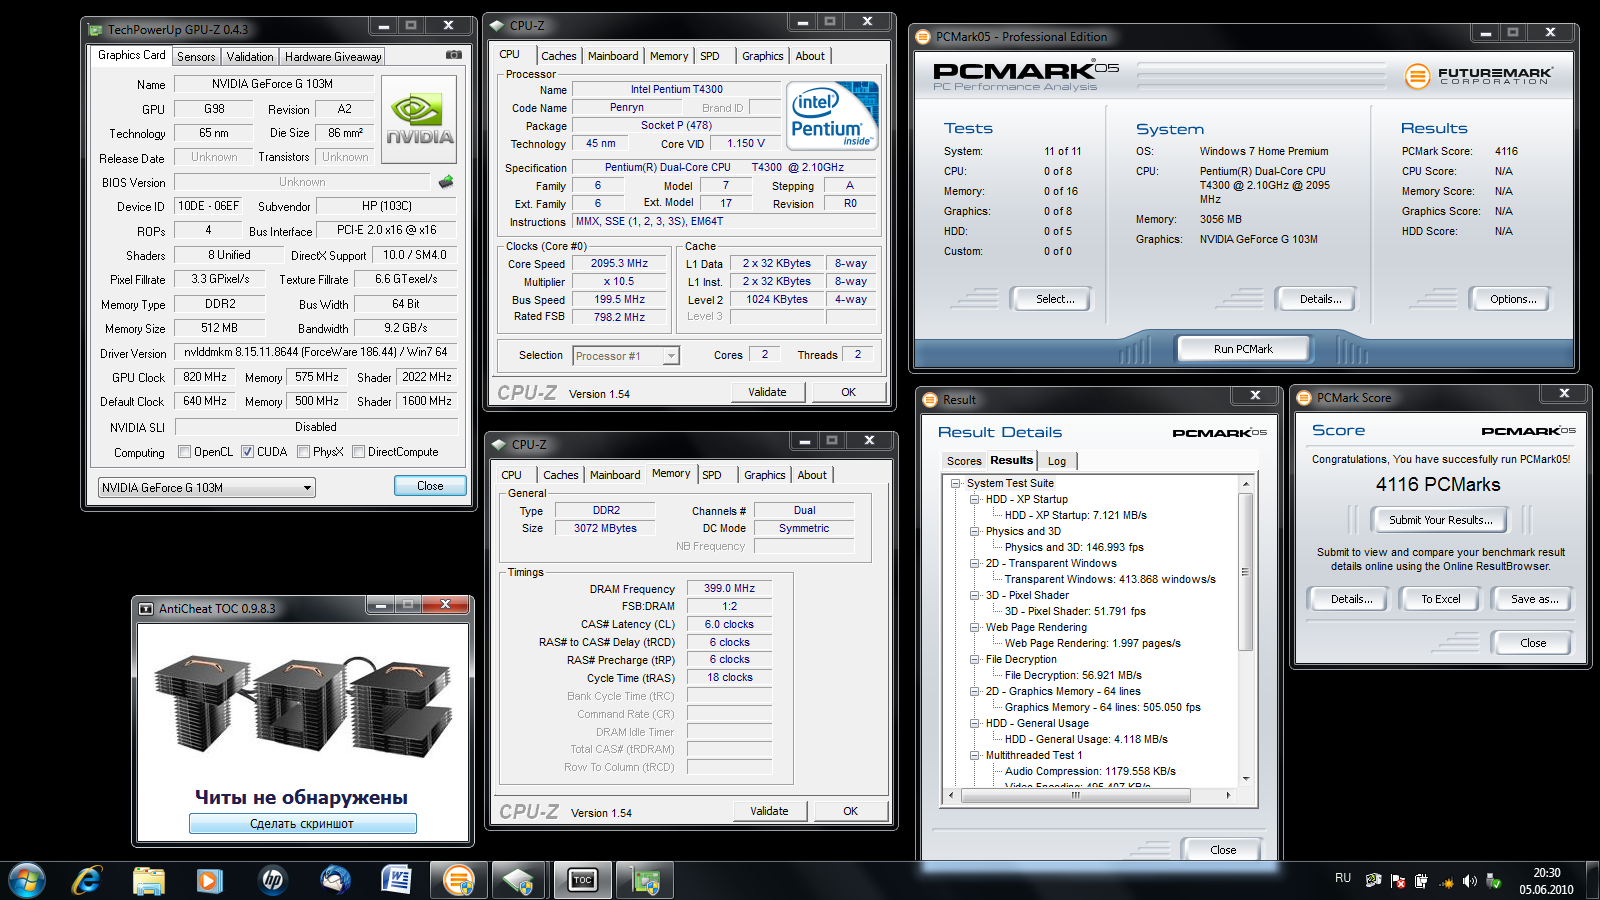Collapse the 2D - Transparent Windows node
Image resolution: width=1600 pixels, height=900 pixels.
pos(975,563)
